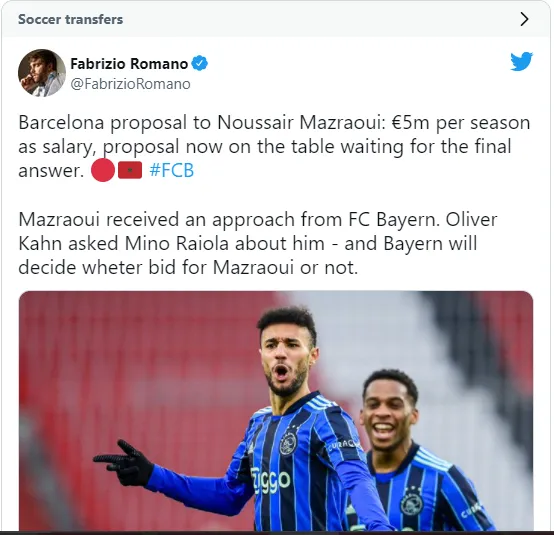Screen dimensions: 554x535
Task: Click the Twitter bird logo
Action: tap(521, 61)
